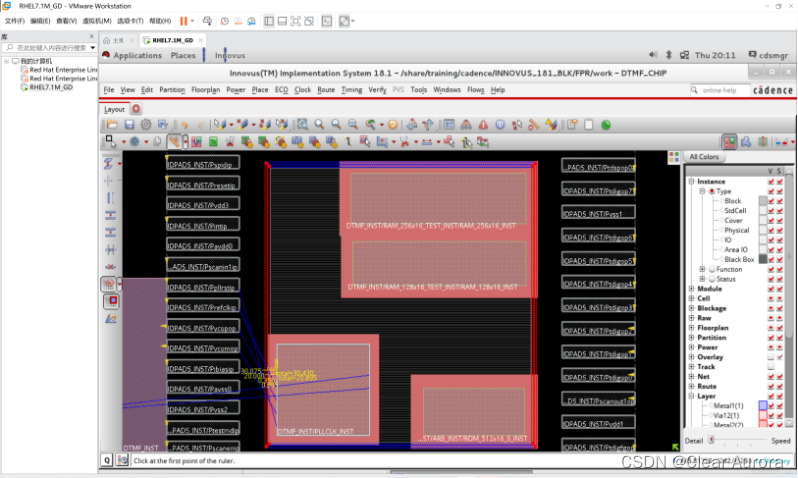Select the hand pan tool icon

coord(157,142)
